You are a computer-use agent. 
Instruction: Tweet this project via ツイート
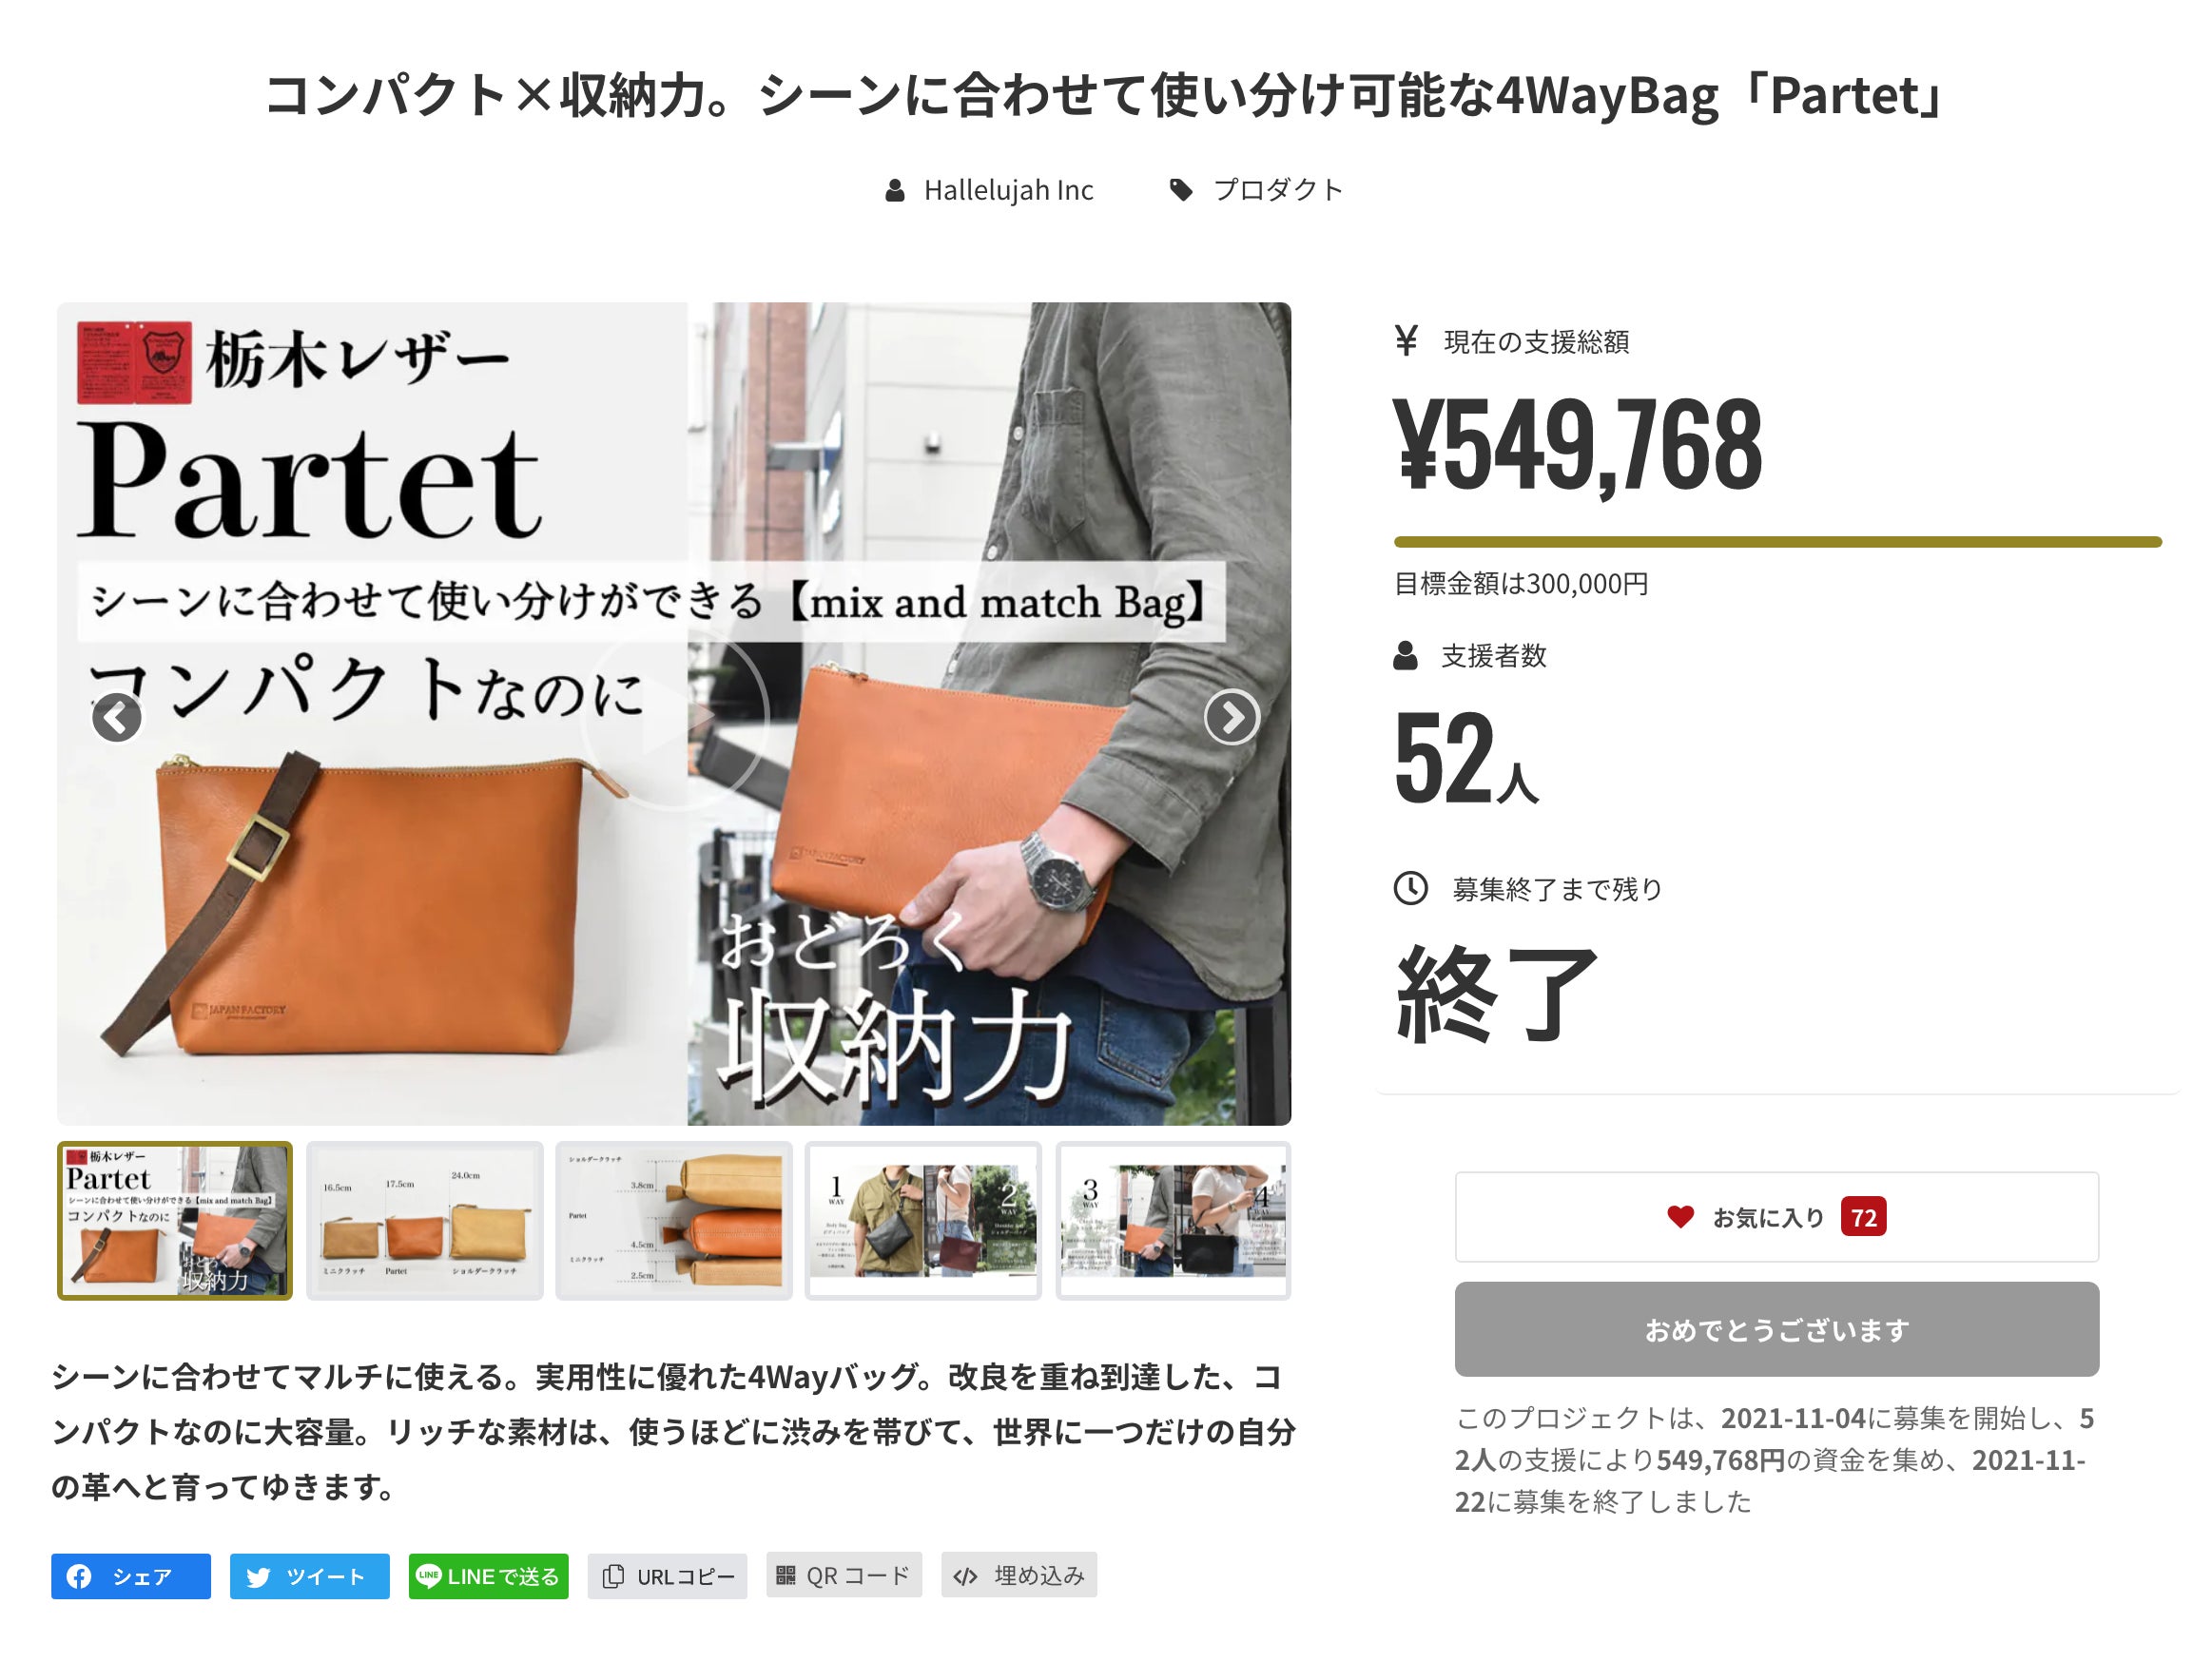pyautogui.click(x=309, y=1576)
